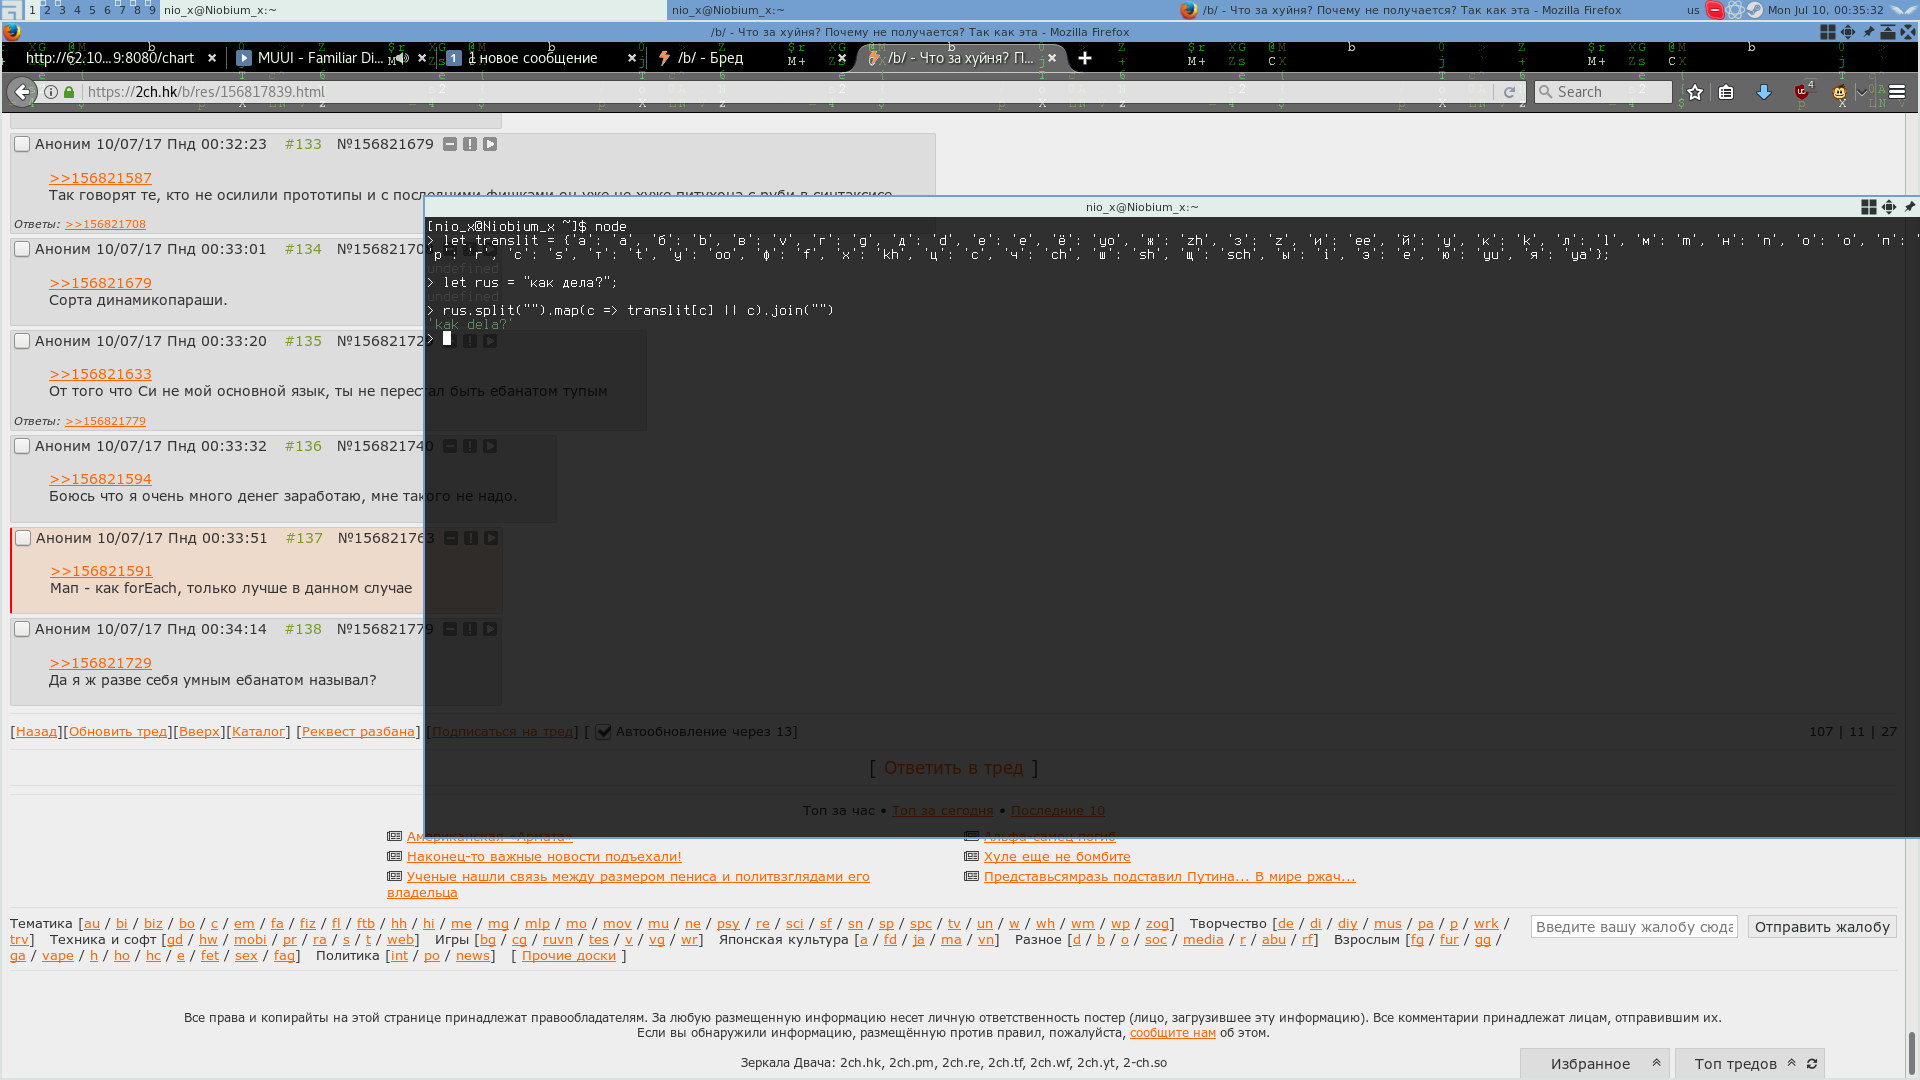Tick the checkbox for post #137
This screenshot has height=1080, width=1920.
23,538
